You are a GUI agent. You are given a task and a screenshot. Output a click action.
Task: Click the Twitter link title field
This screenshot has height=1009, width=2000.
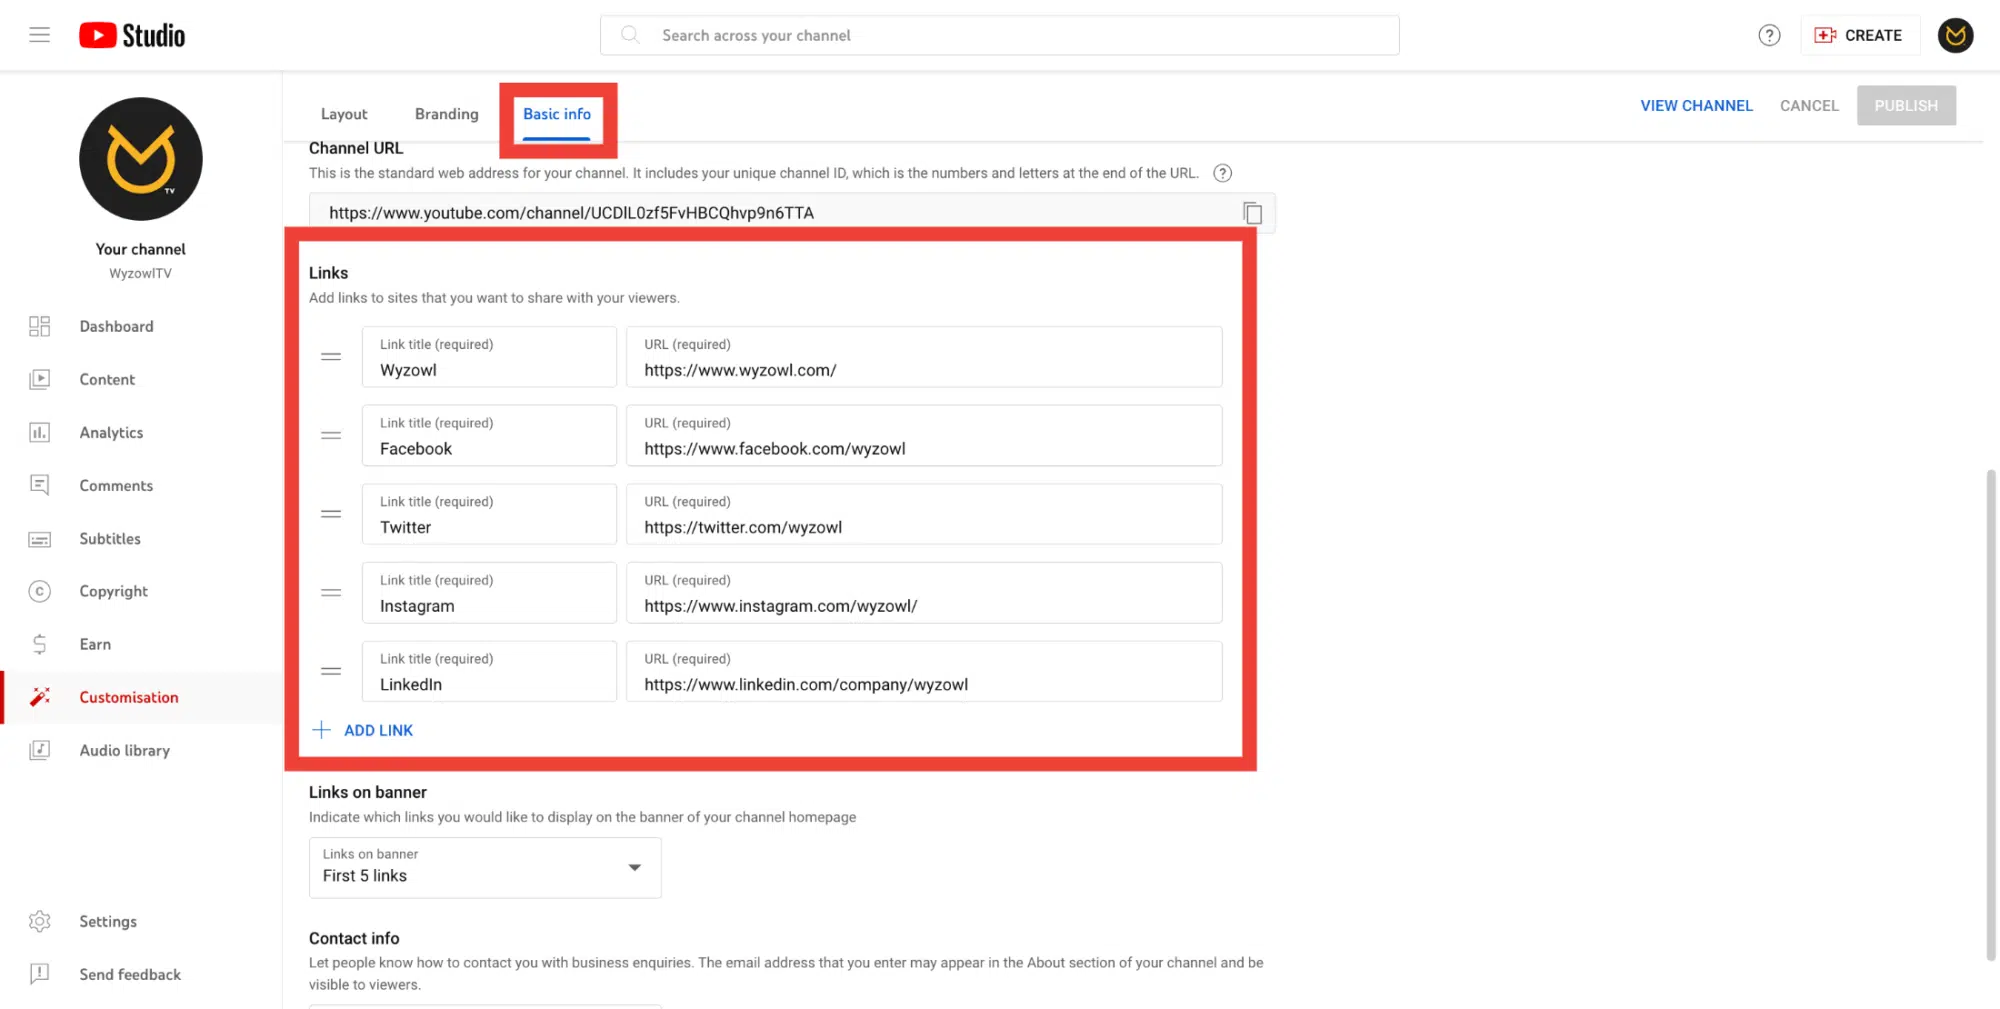tap(489, 514)
